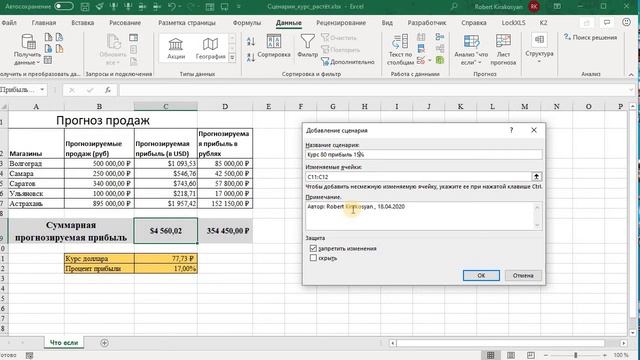The height and width of the screenshot is (360, 640).
Task: Open the Name Box dropdown
Action: (x=42, y=89)
